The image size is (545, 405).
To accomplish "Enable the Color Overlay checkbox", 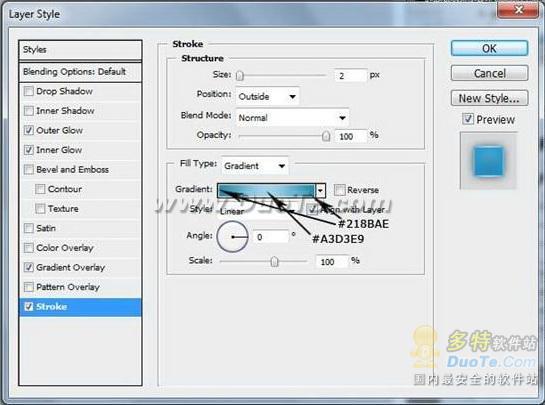I will pos(29,248).
